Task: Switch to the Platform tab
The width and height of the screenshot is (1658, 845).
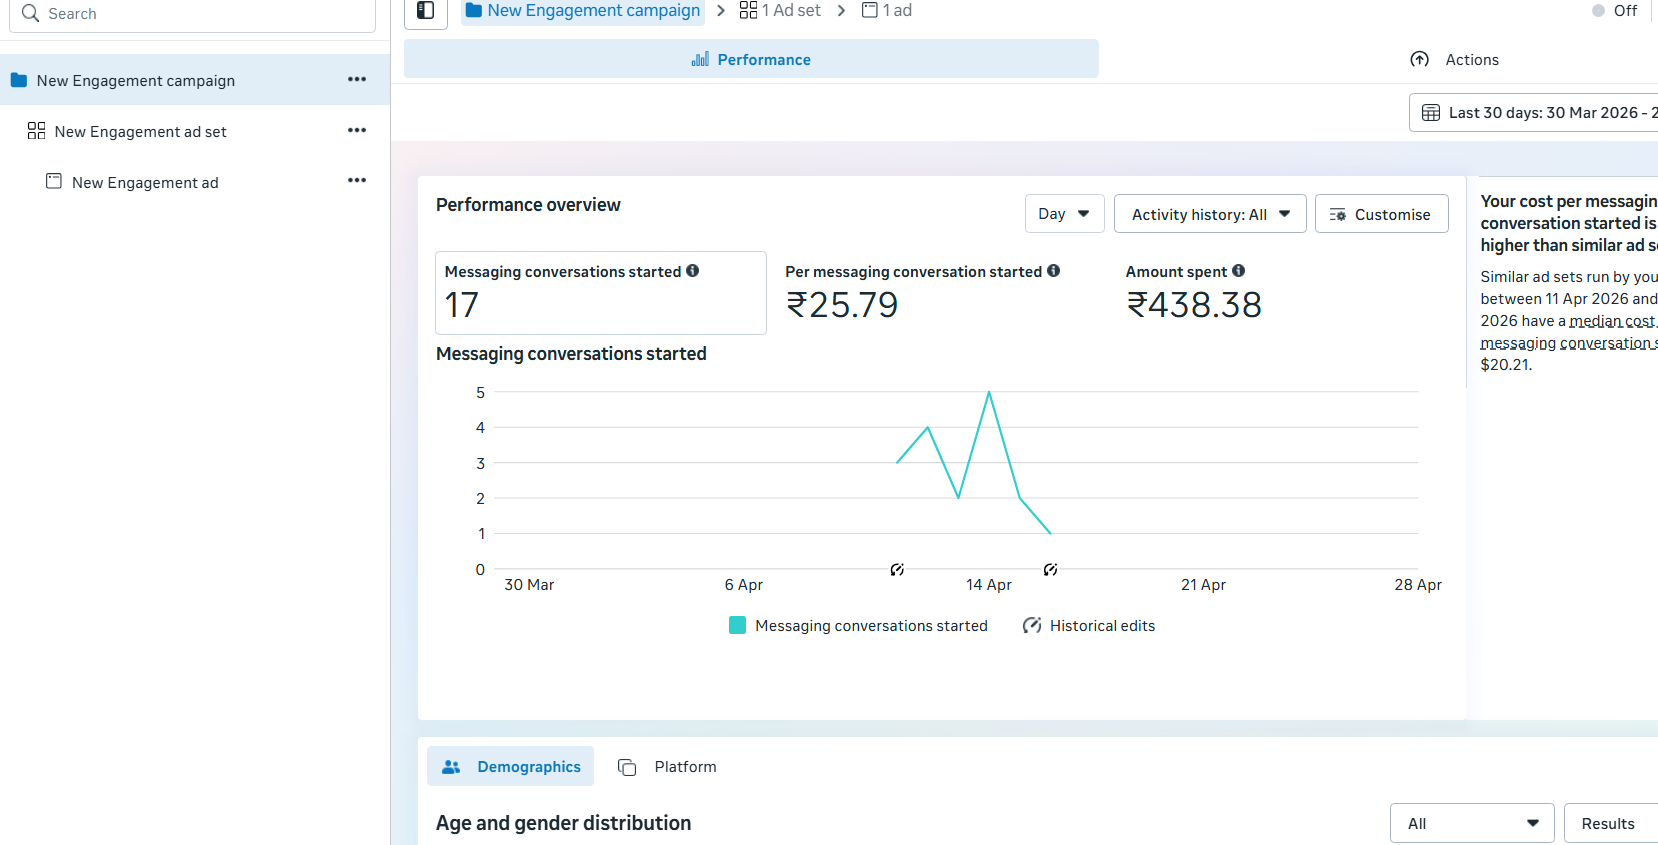Action: coord(667,767)
